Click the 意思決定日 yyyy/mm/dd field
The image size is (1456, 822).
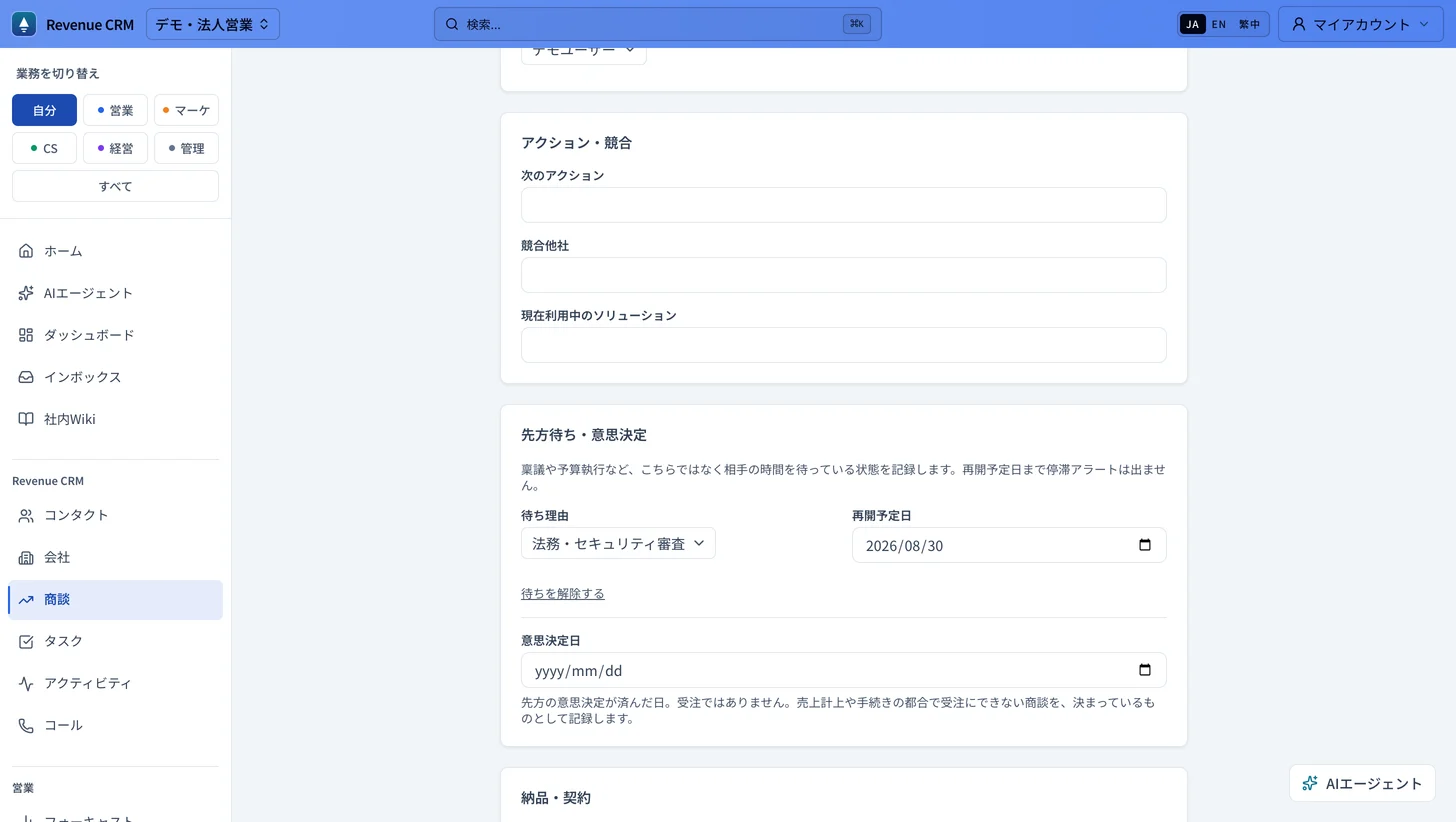[843, 670]
